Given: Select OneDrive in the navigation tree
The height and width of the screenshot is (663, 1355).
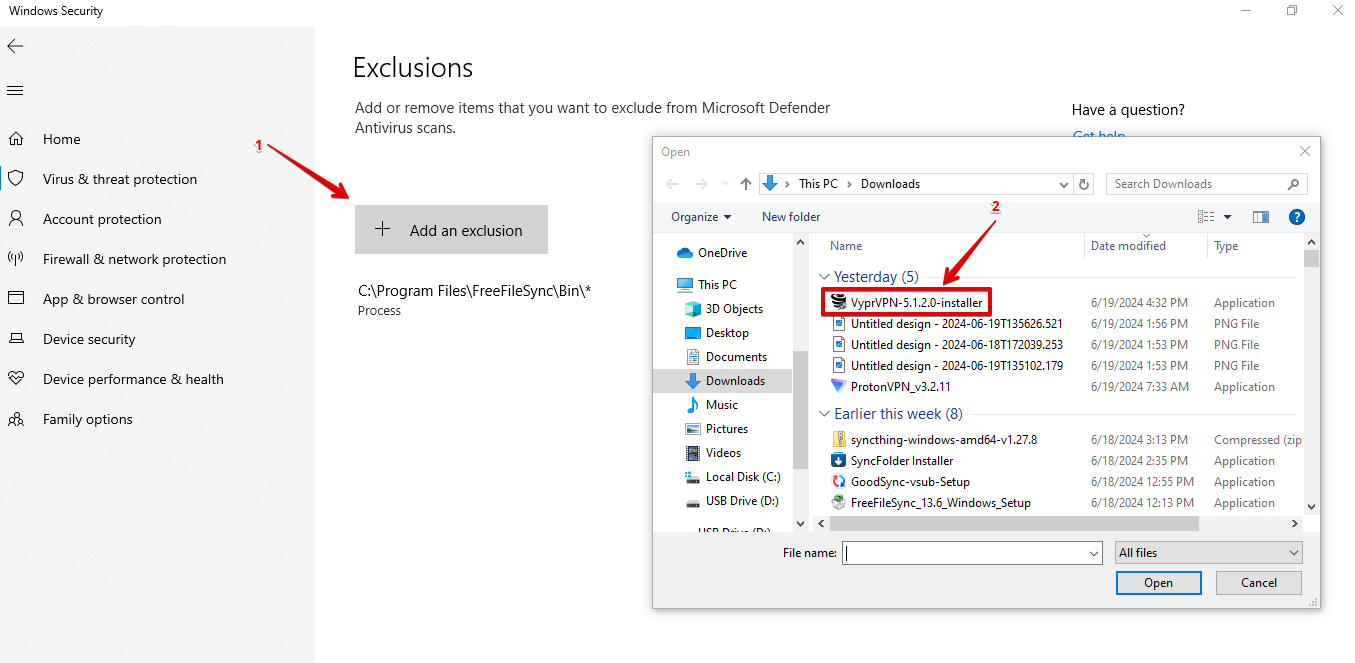Looking at the screenshot, I should [712, 253].
